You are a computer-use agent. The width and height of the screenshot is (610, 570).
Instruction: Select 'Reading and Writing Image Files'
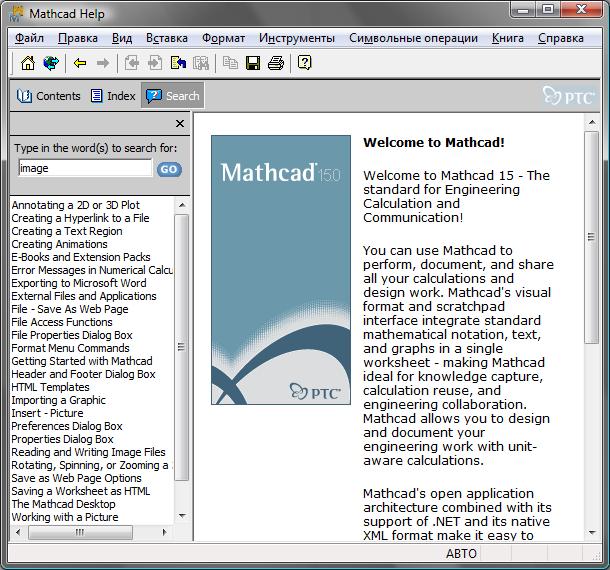click(88, 452)
